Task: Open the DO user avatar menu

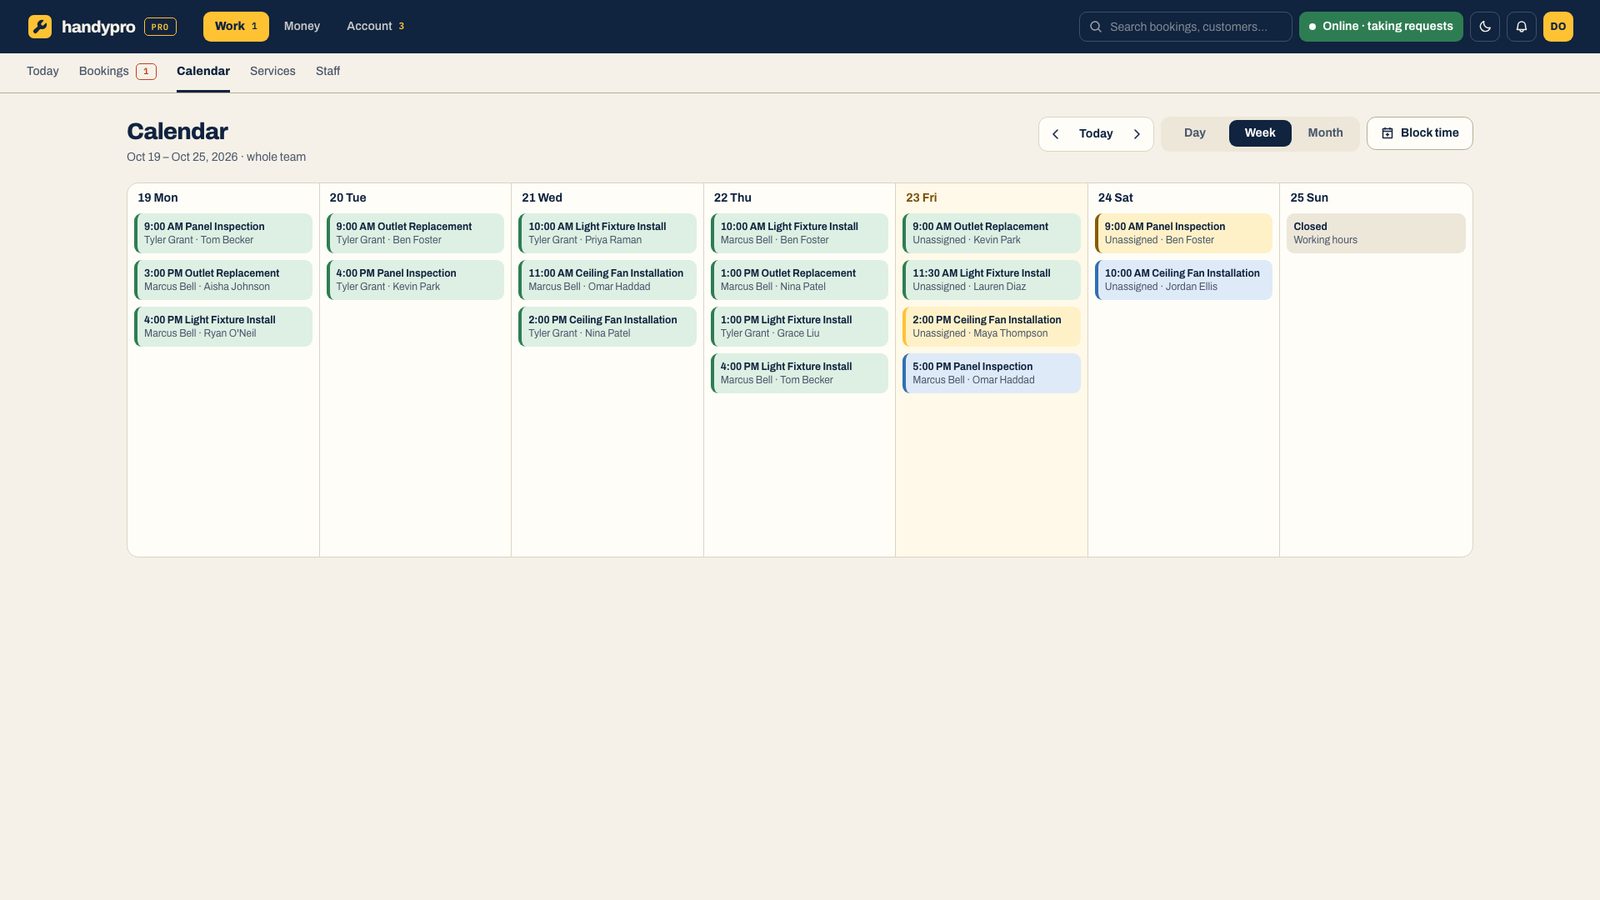Action: click(1558, 26)
